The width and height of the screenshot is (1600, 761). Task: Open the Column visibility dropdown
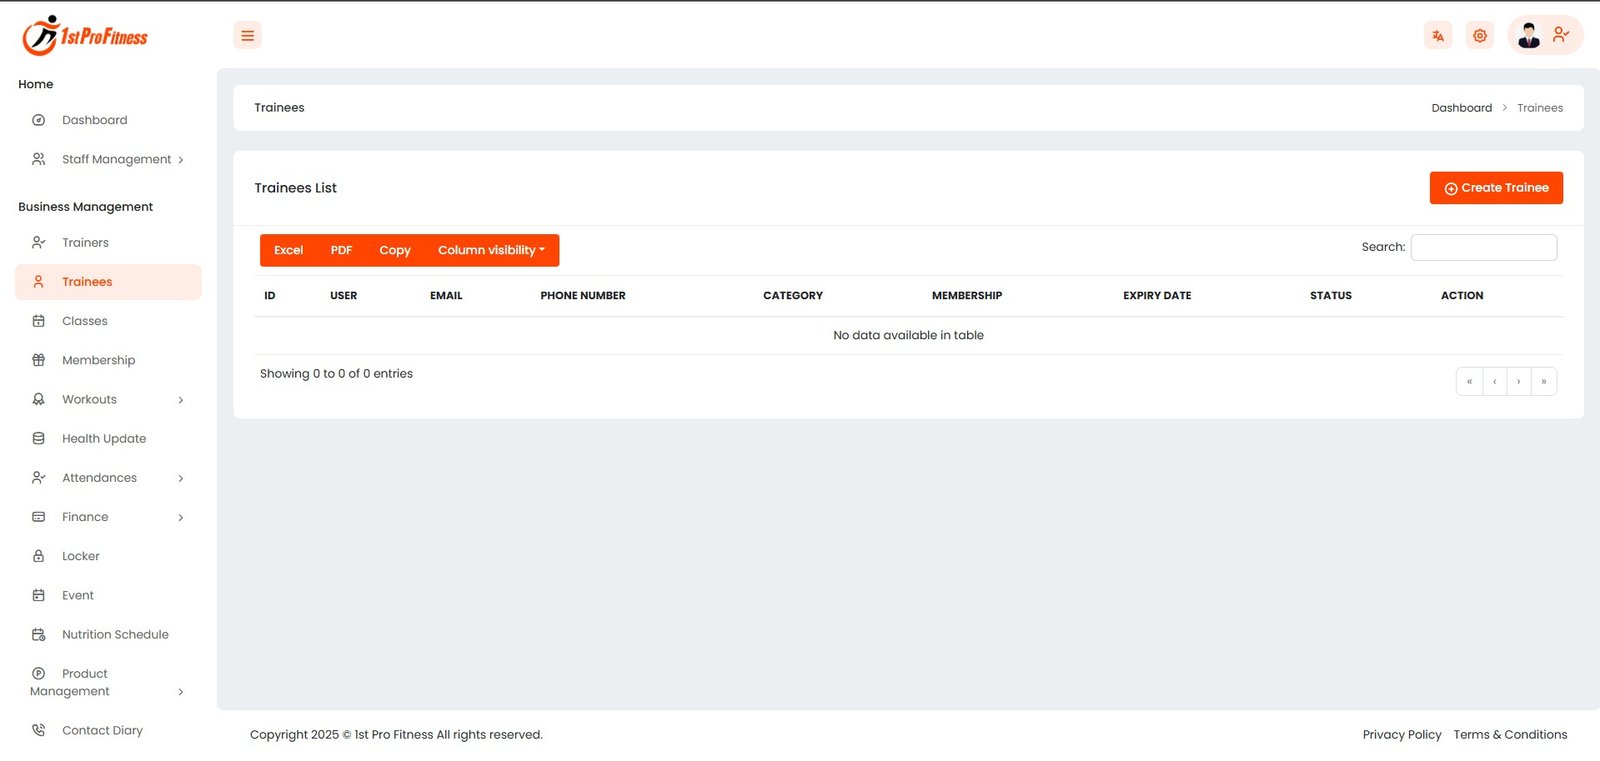coord(491,251)
